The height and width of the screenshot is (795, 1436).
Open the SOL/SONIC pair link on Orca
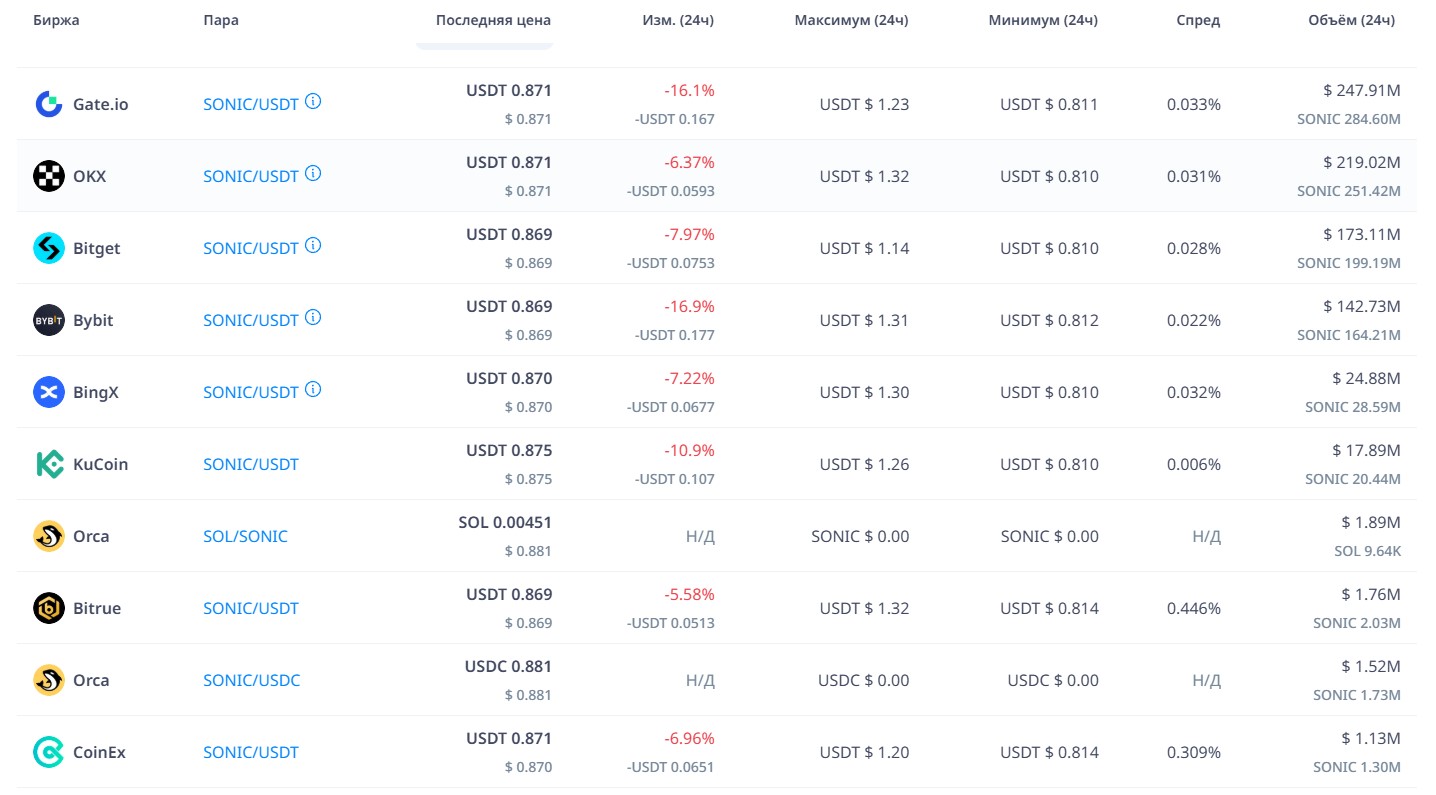(245, 536)
